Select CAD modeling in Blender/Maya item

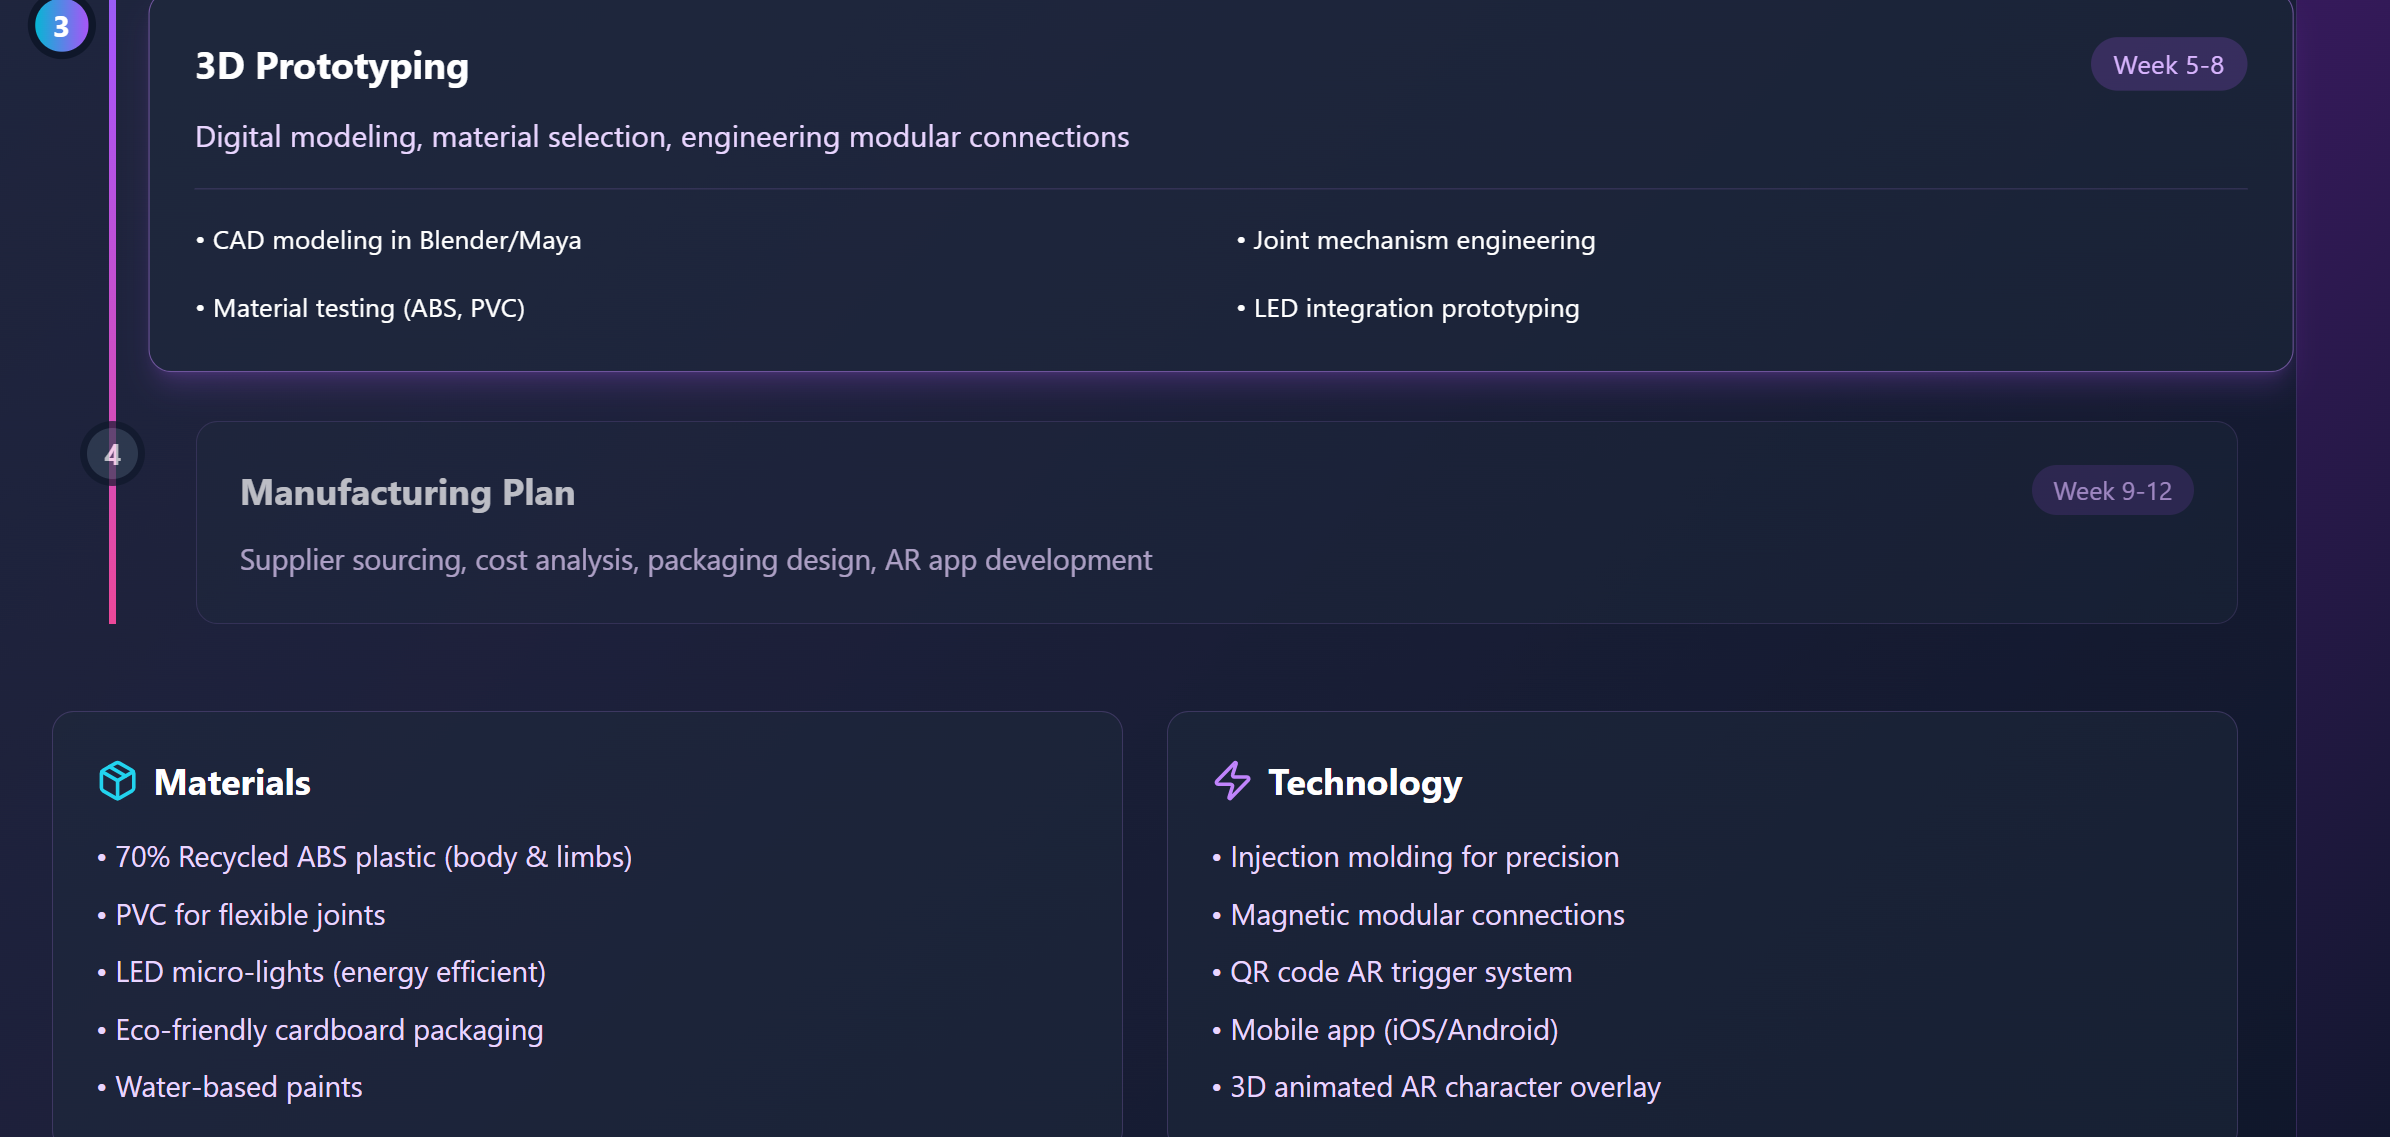[396, 241]
